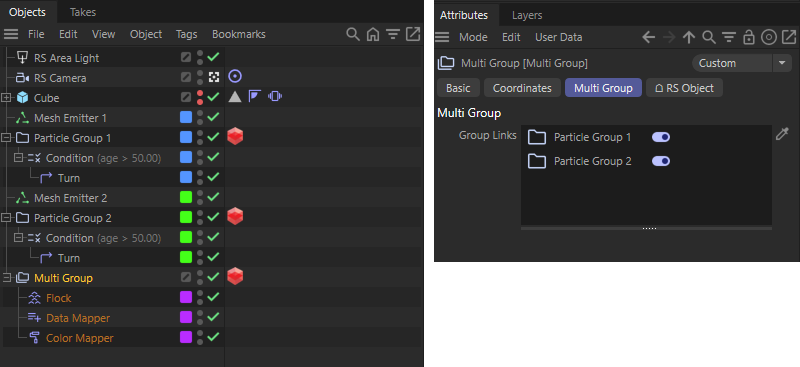Switch to the Takes tab
The height and width of the screenshot is (367, 800).
pyautogui.click(x=83, y=12)
